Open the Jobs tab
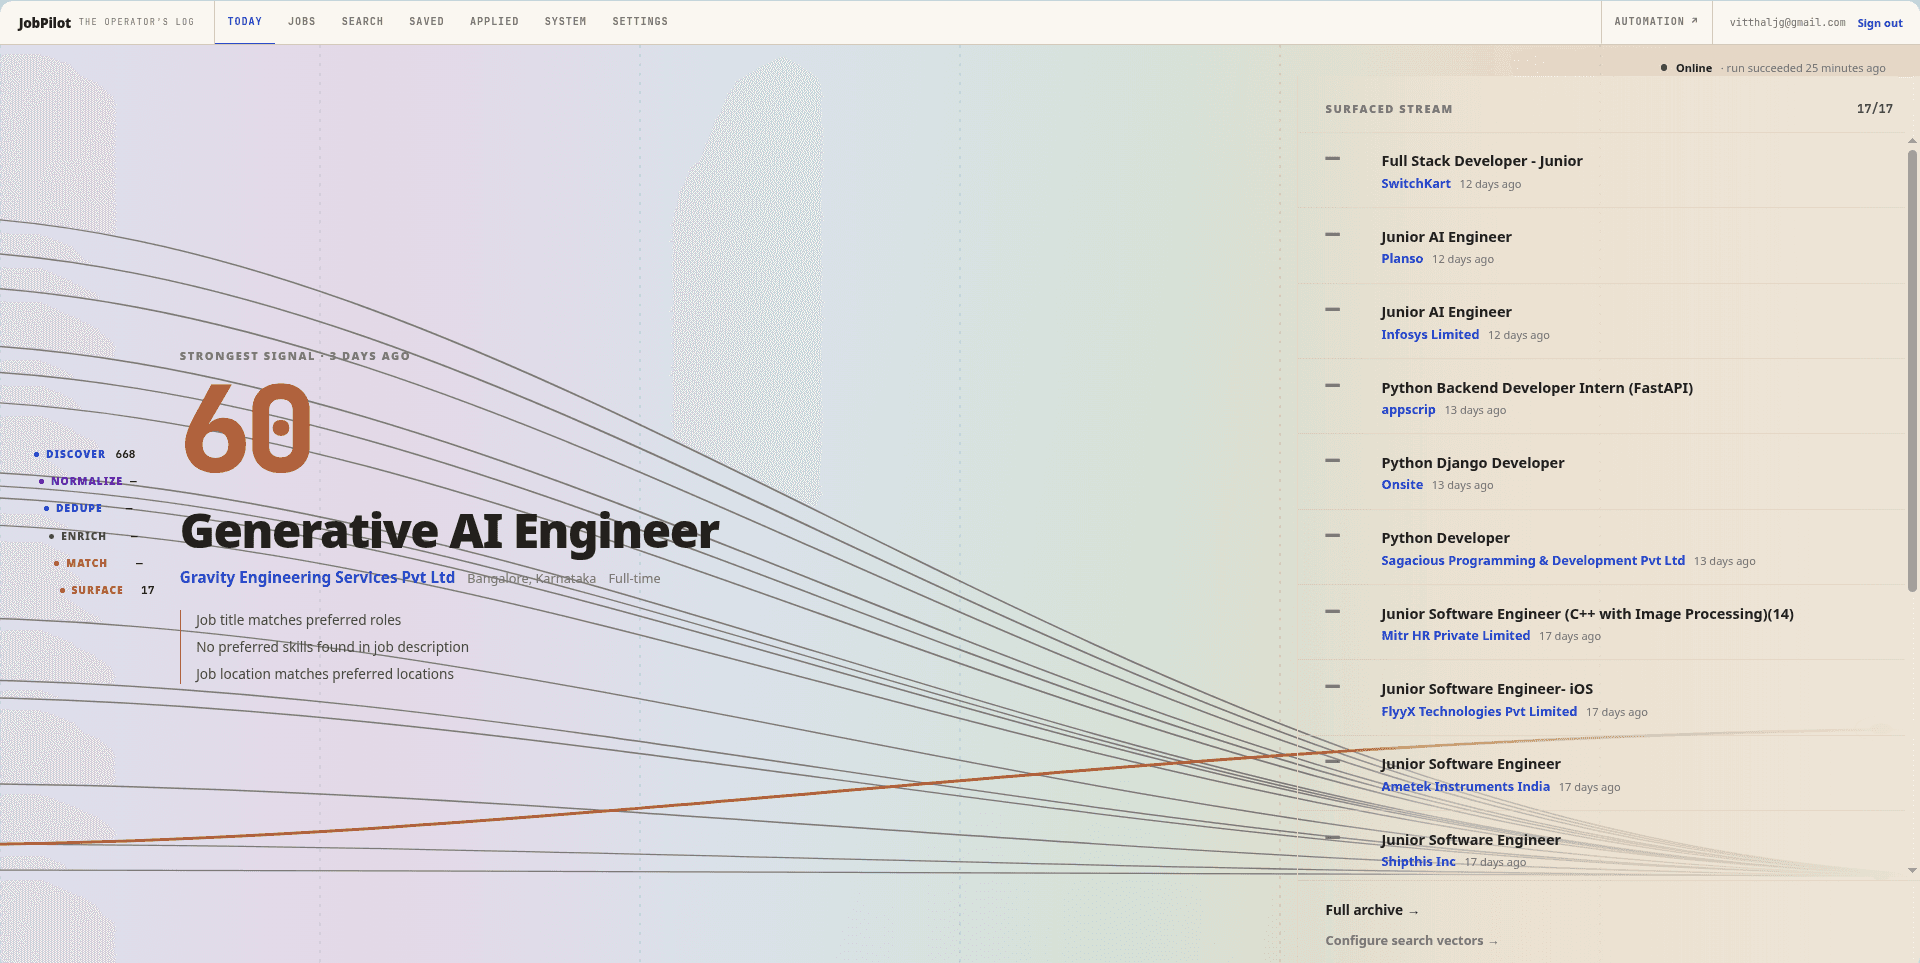Viewport: 1920px width, 963px height. coord(302,22)
